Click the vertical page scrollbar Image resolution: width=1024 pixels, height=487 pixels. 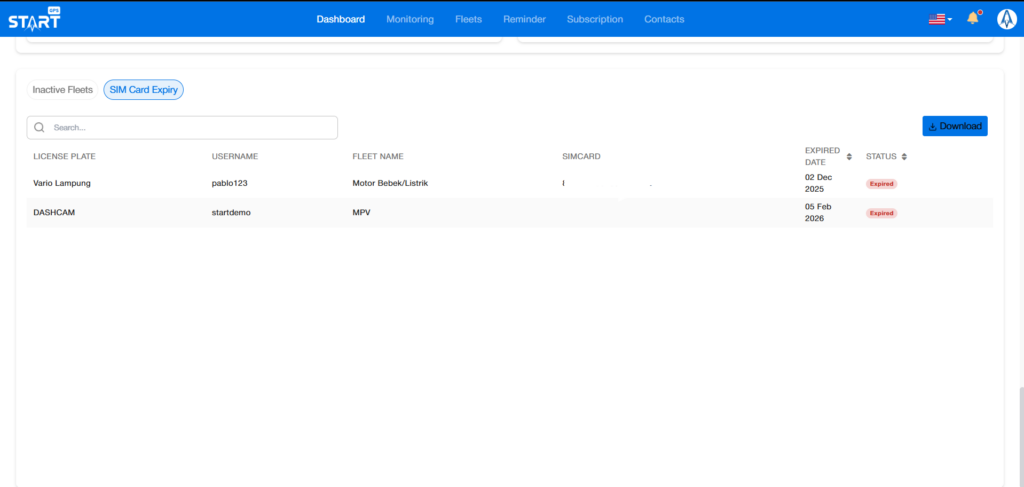tap(1020, 430)
